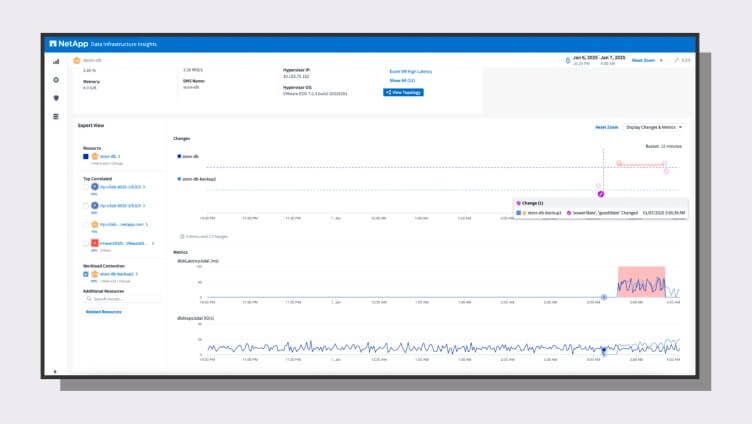Uncheck the store-db-backup2 workload contention checkbox
The width and height of the screenshot is (752, 424).
click(86, 272)
